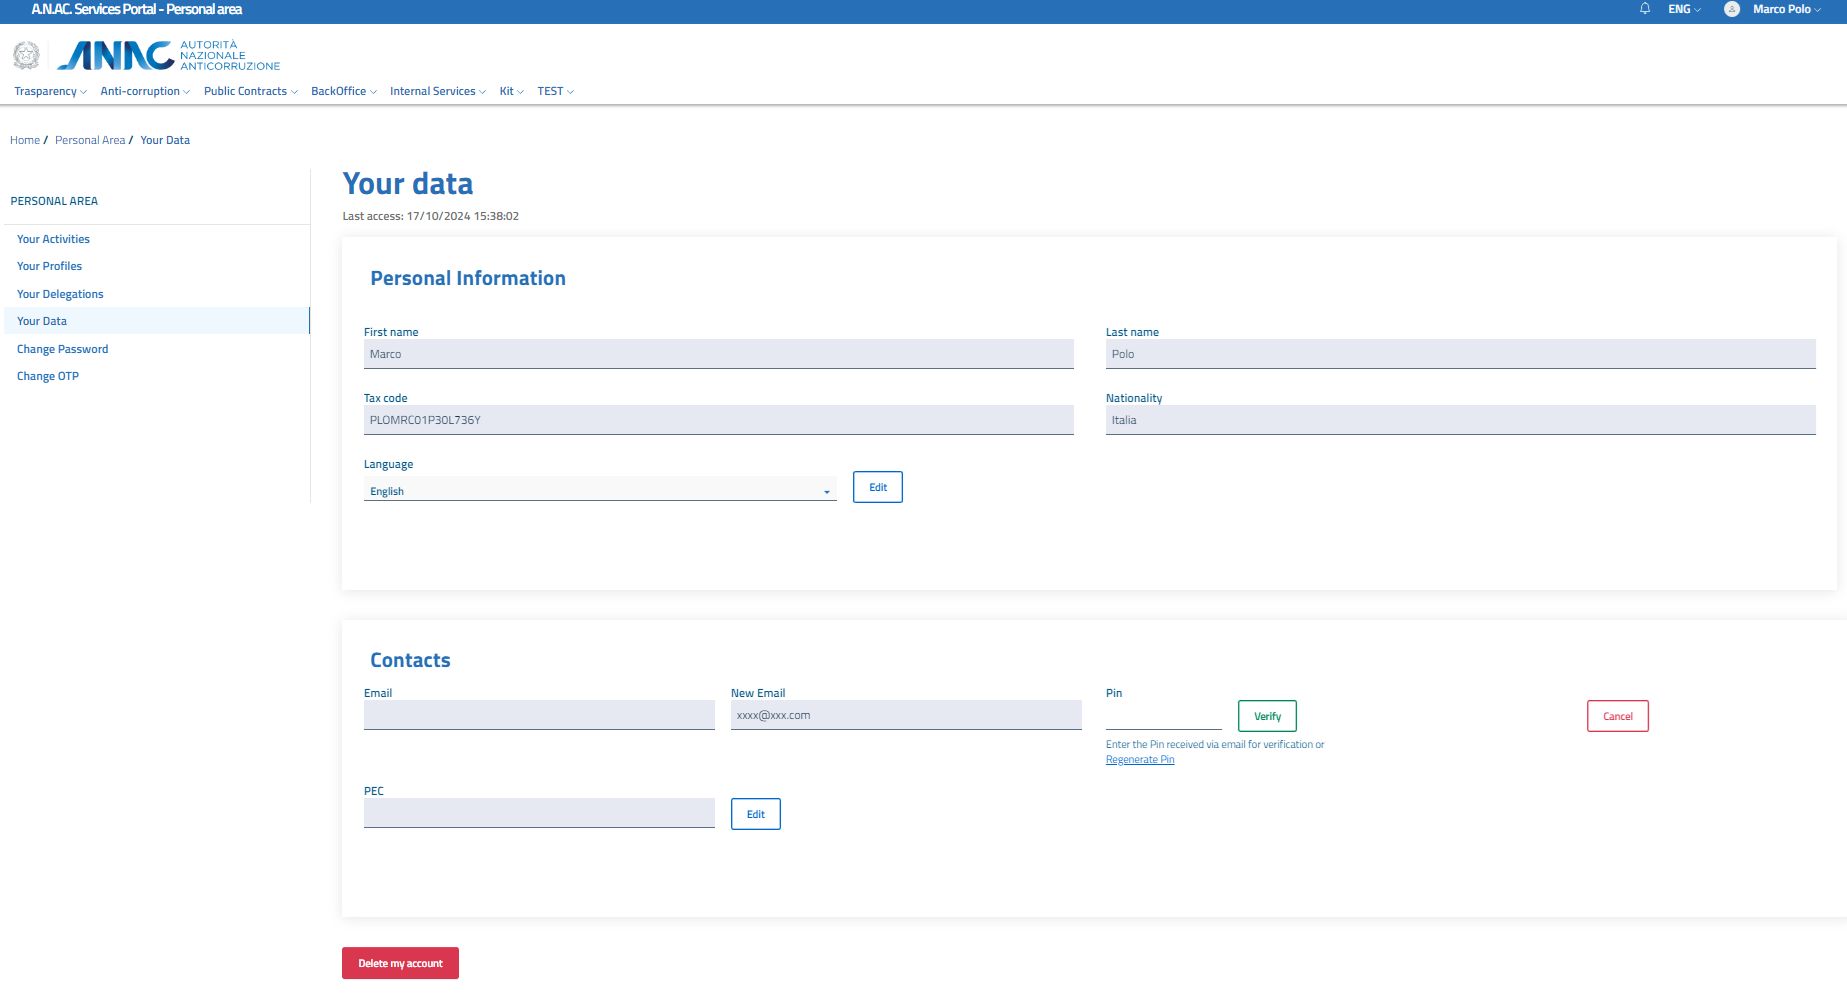Cancel the email change
Viewport: 1847px width, 995px height.
pyautogui.click(x=1617, y=716)
